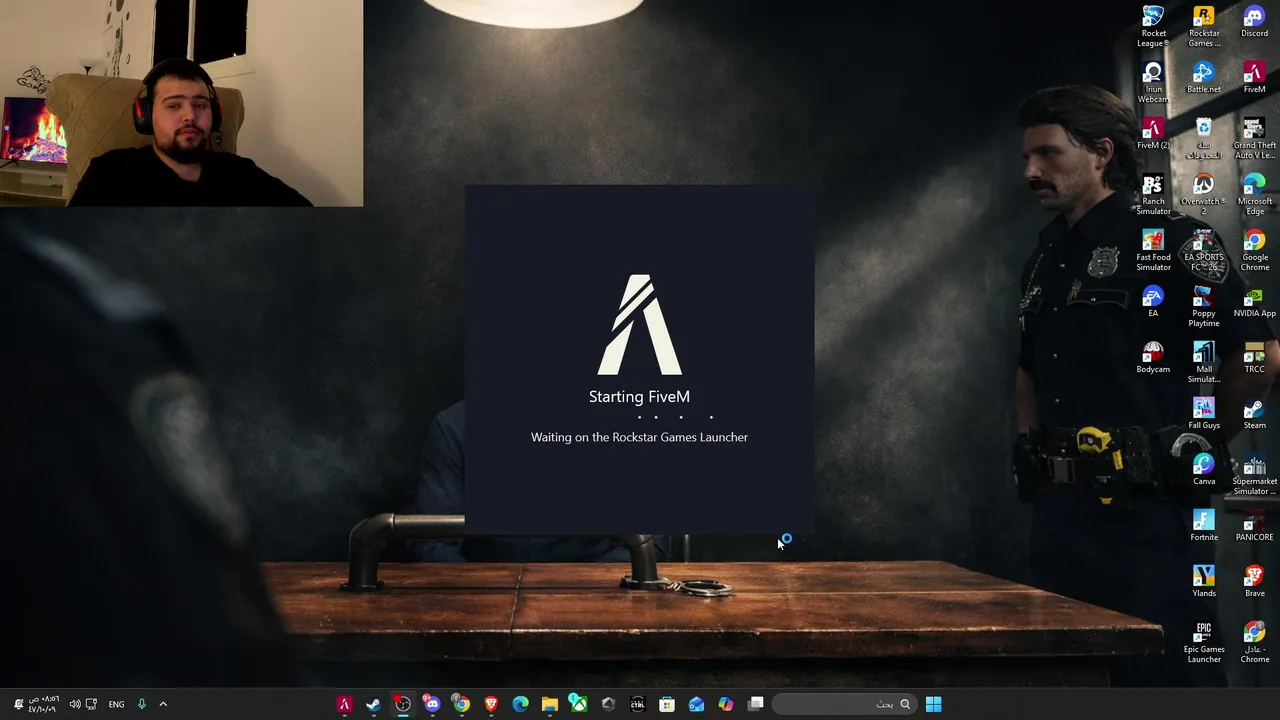Open the Grand Theft Auto V desktop shortcut
1280x720 pixels.
tap(1254, 138)
